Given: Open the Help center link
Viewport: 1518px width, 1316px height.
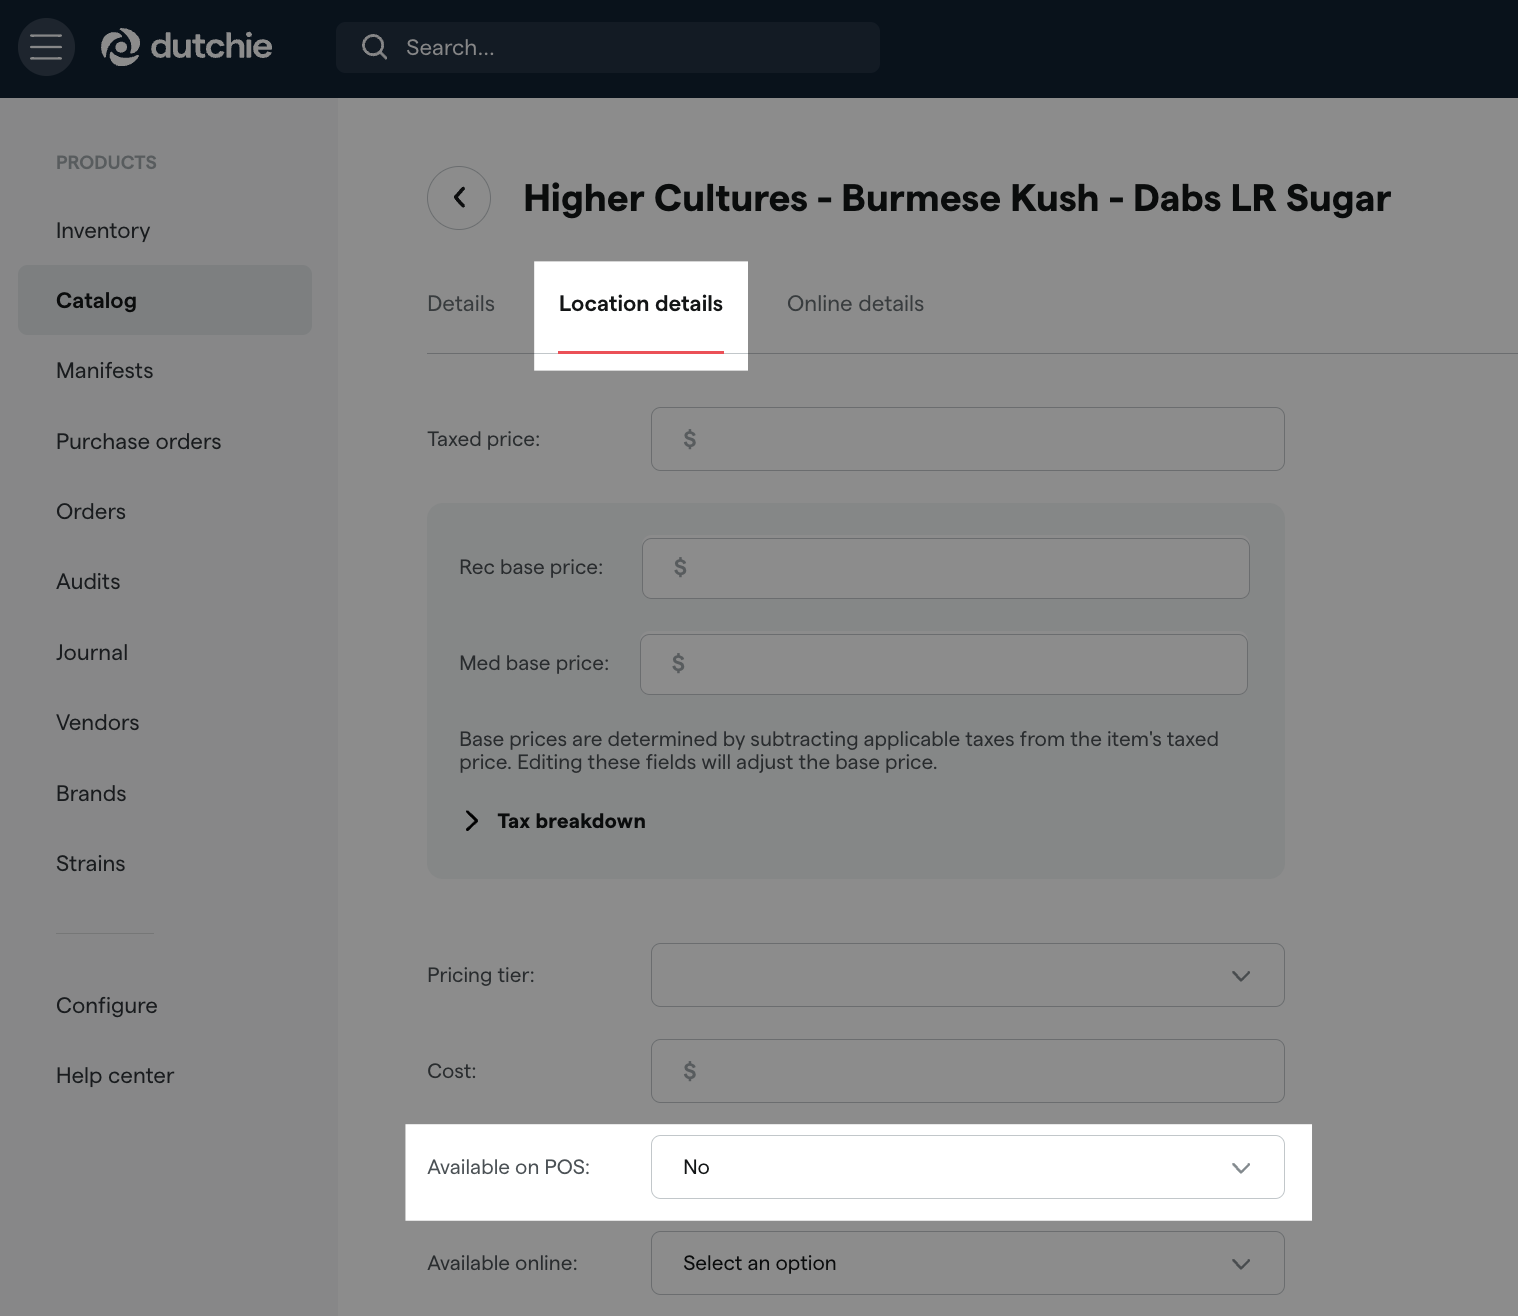Looking at the screenshot, I should [x=115, y=1076].
